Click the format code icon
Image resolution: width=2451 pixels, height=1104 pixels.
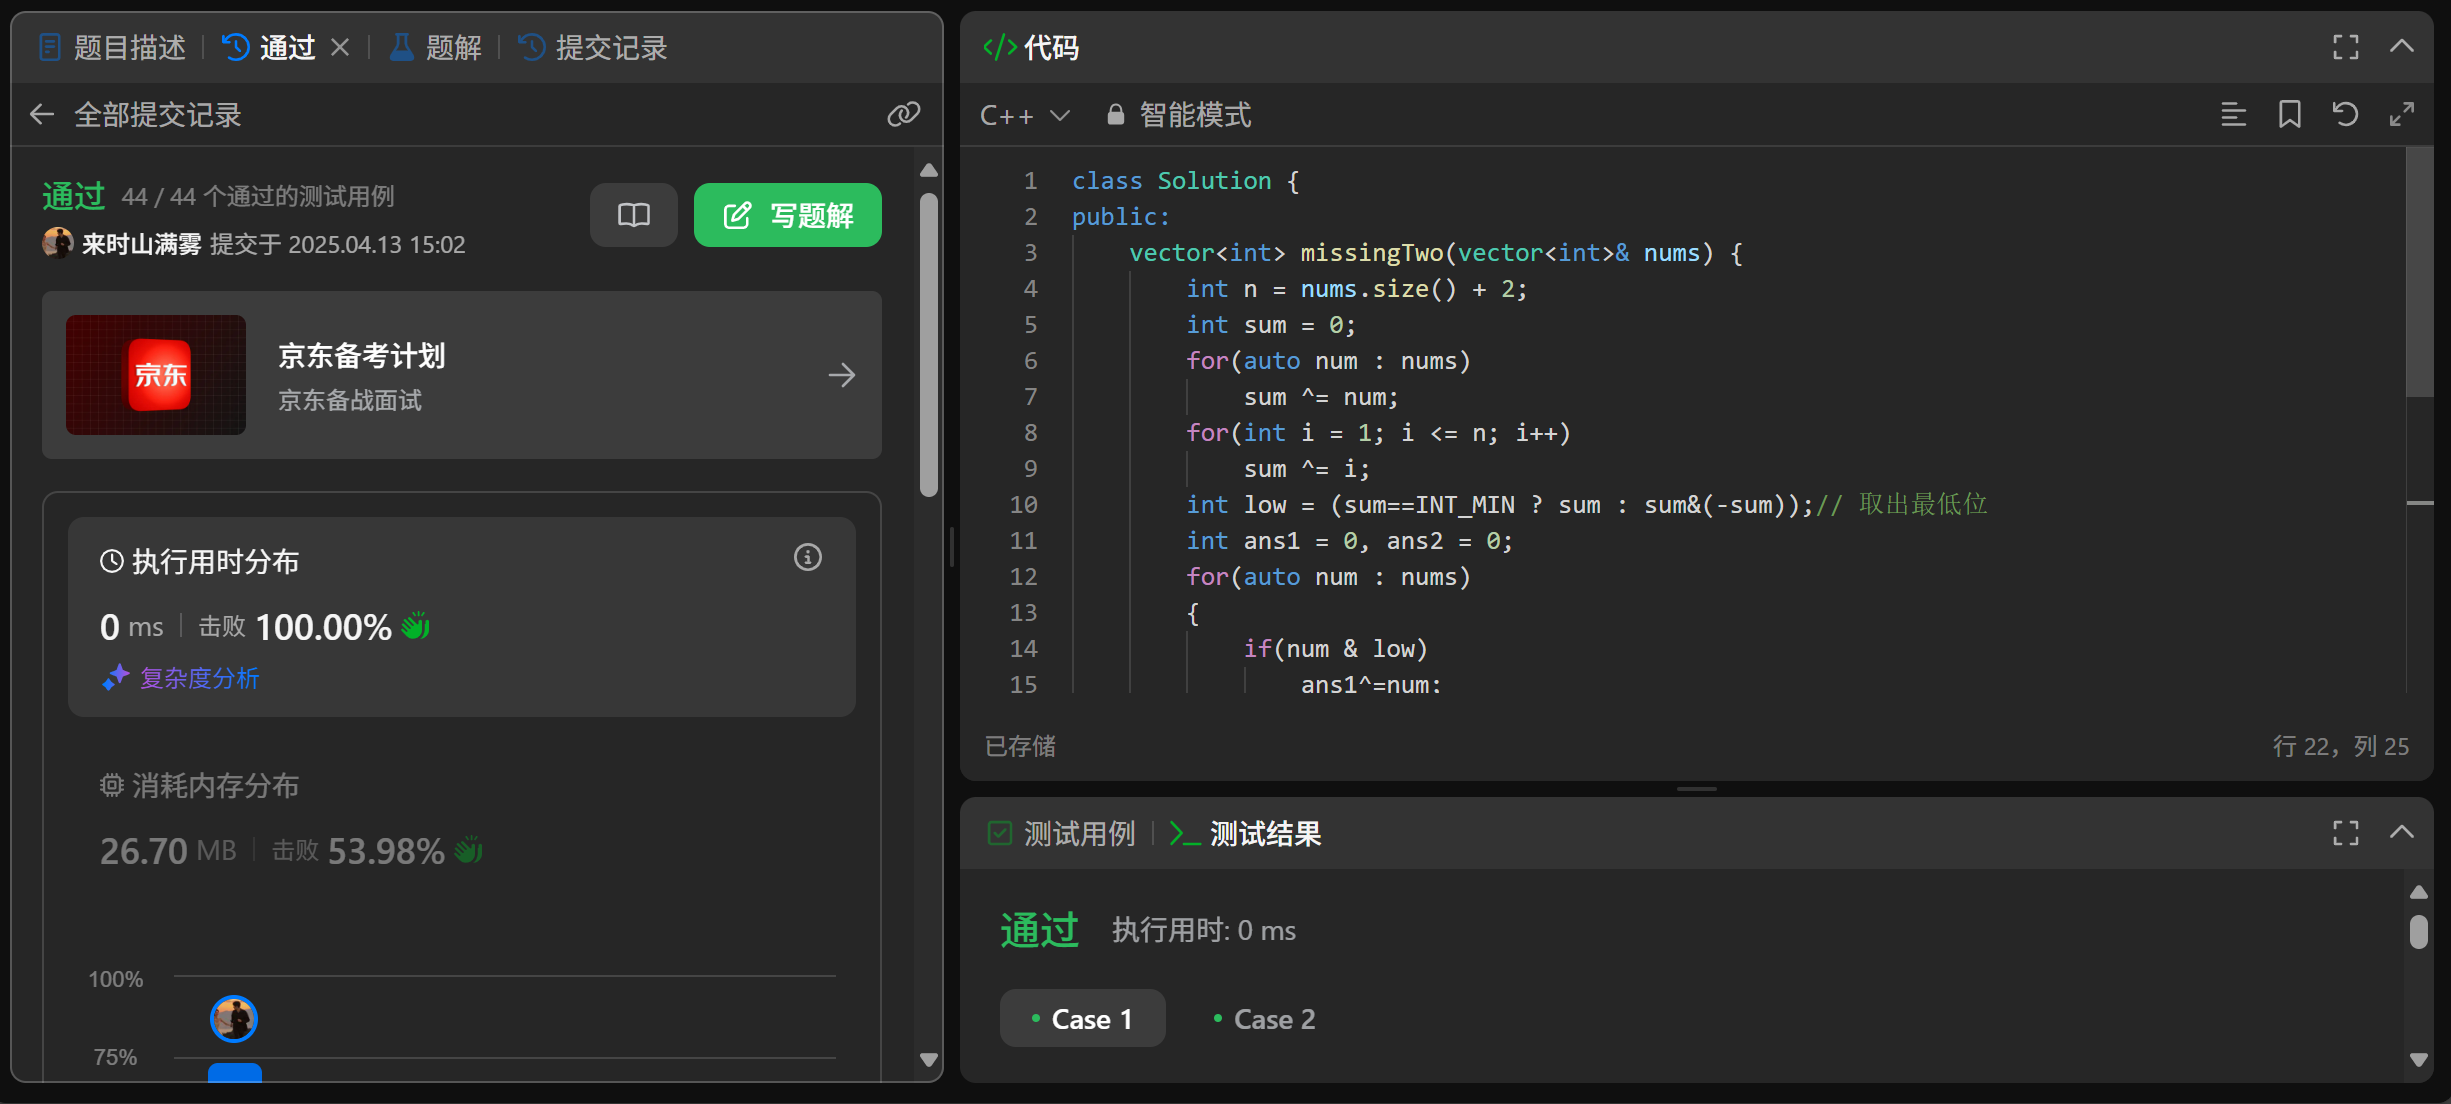click(x=2233, y=115)
